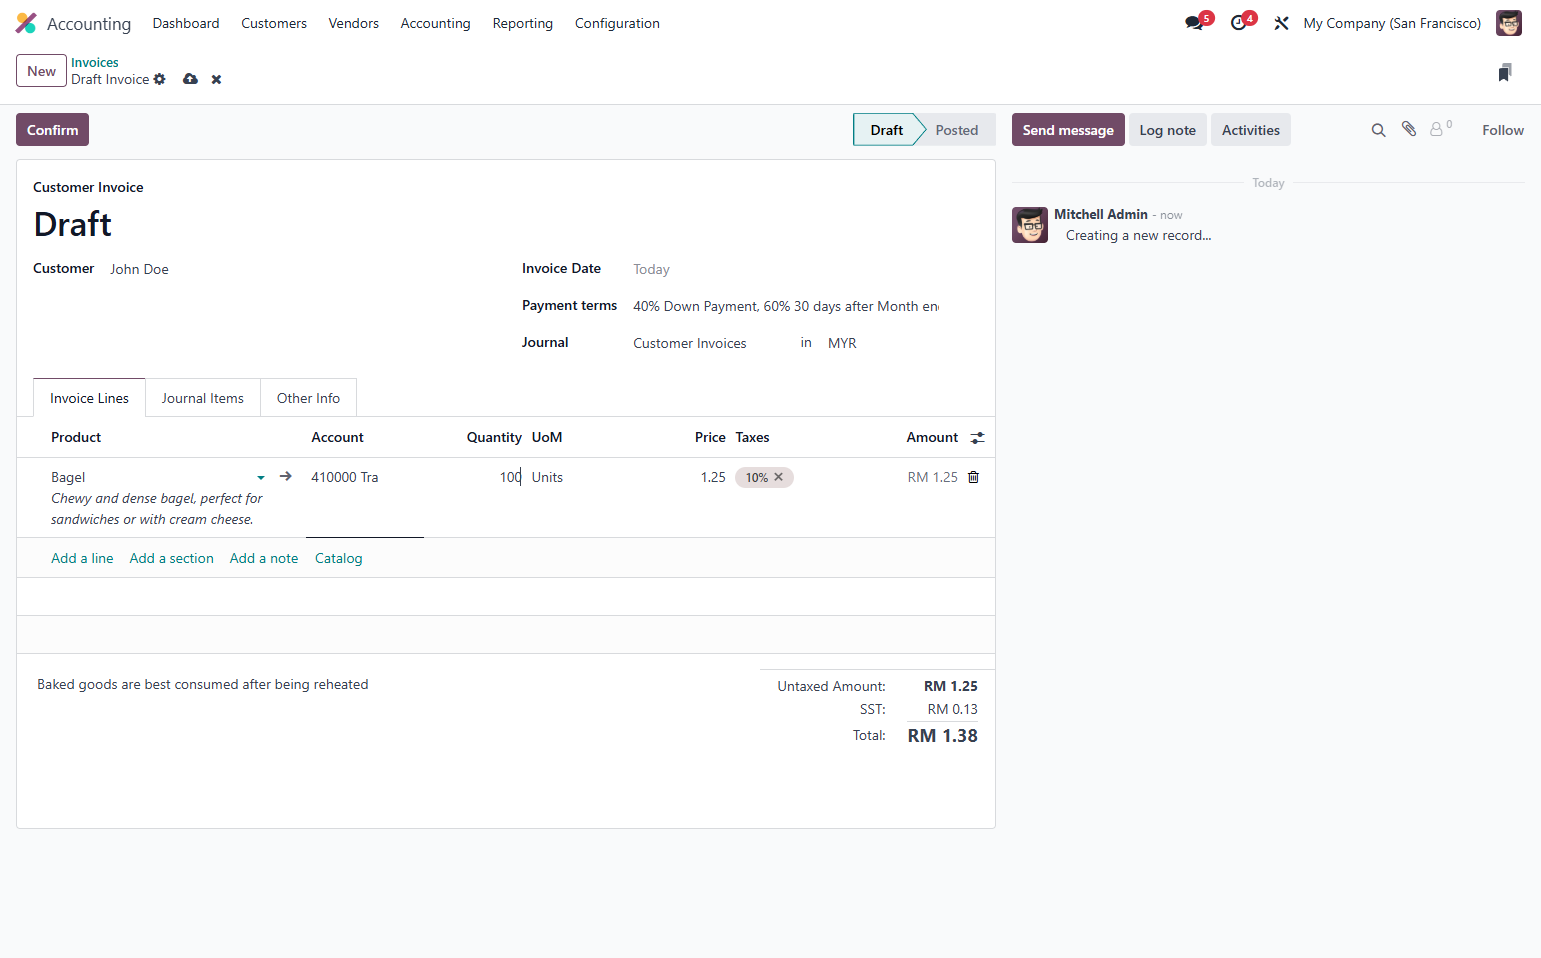Remove the 10% tax tag

click(779, 477)
